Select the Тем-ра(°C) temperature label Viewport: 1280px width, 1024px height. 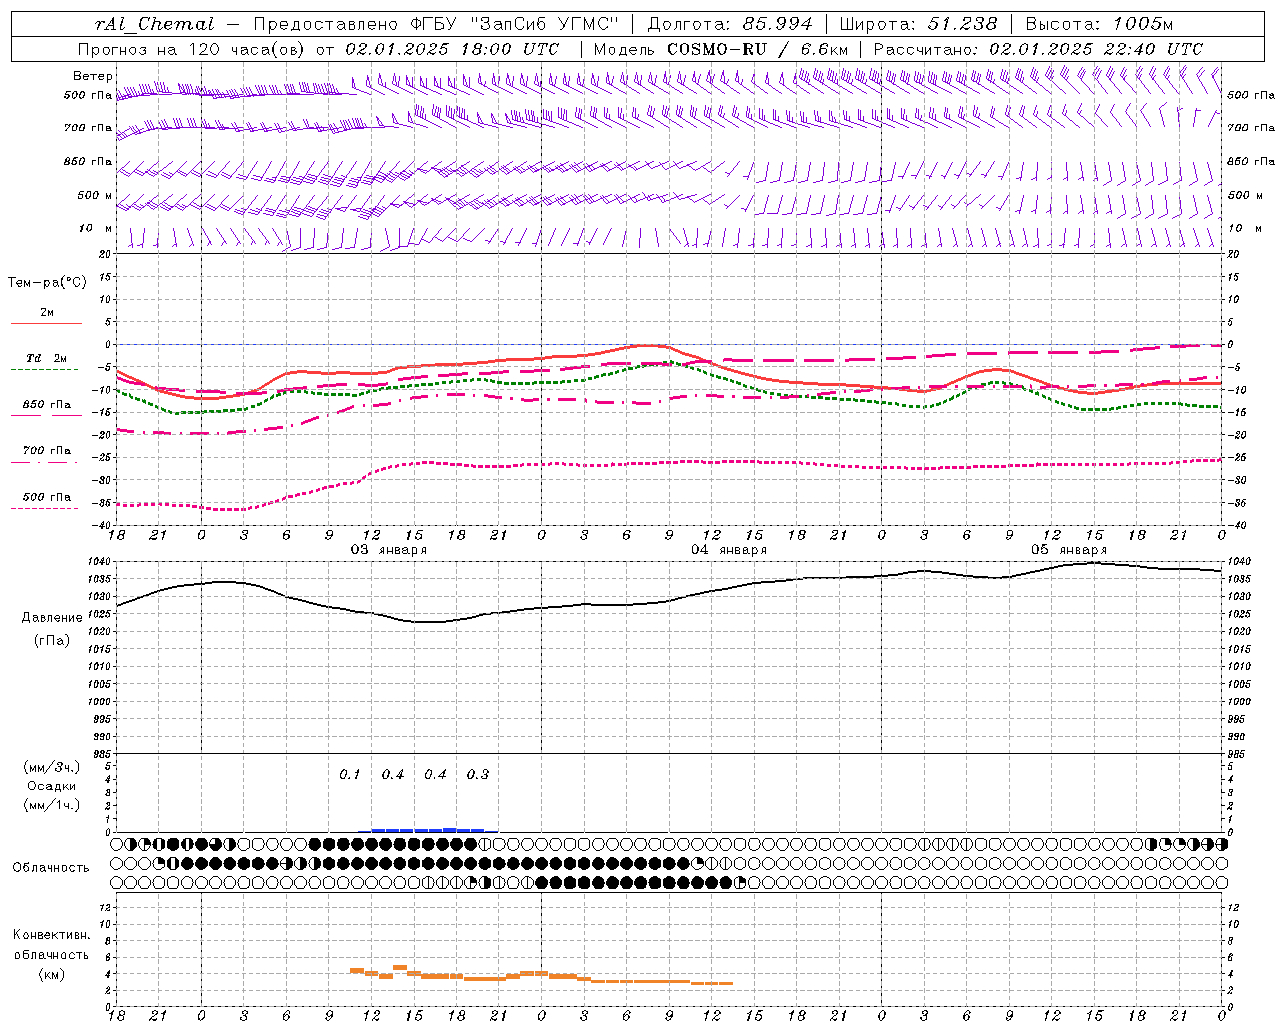pos(47,283)
